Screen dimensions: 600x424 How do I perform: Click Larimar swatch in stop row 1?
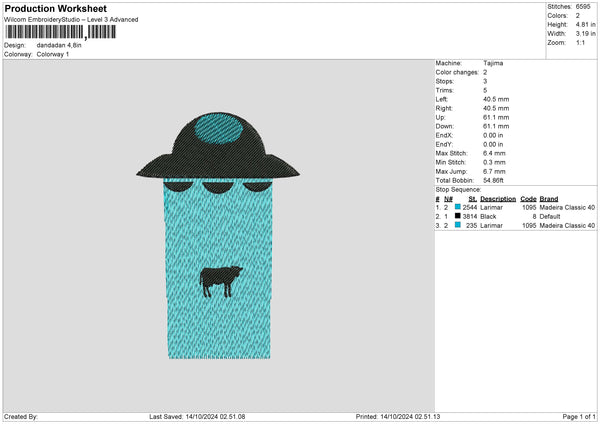pos(458,207)
